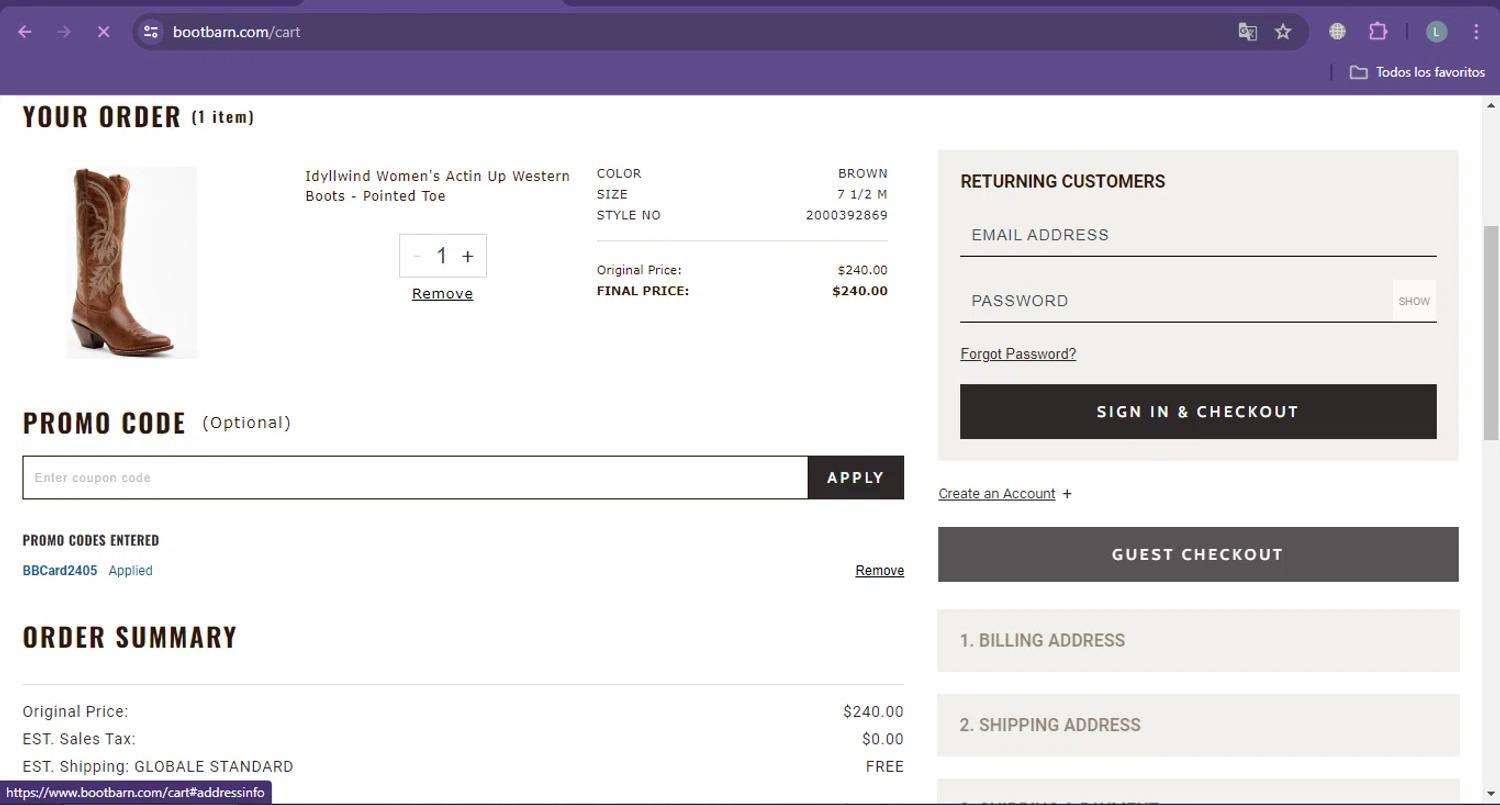
Task: Stop page loading with the X icon
Action: tap(103, 31)
